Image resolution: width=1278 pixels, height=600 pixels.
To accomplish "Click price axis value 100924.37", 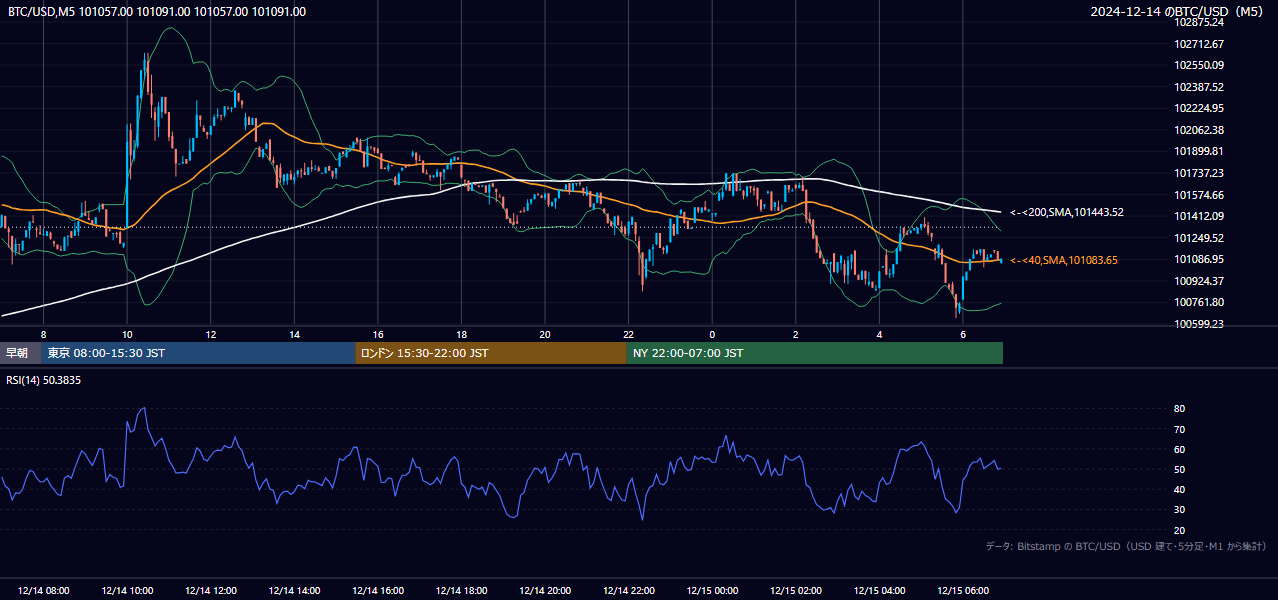I will pos(1199,281).
